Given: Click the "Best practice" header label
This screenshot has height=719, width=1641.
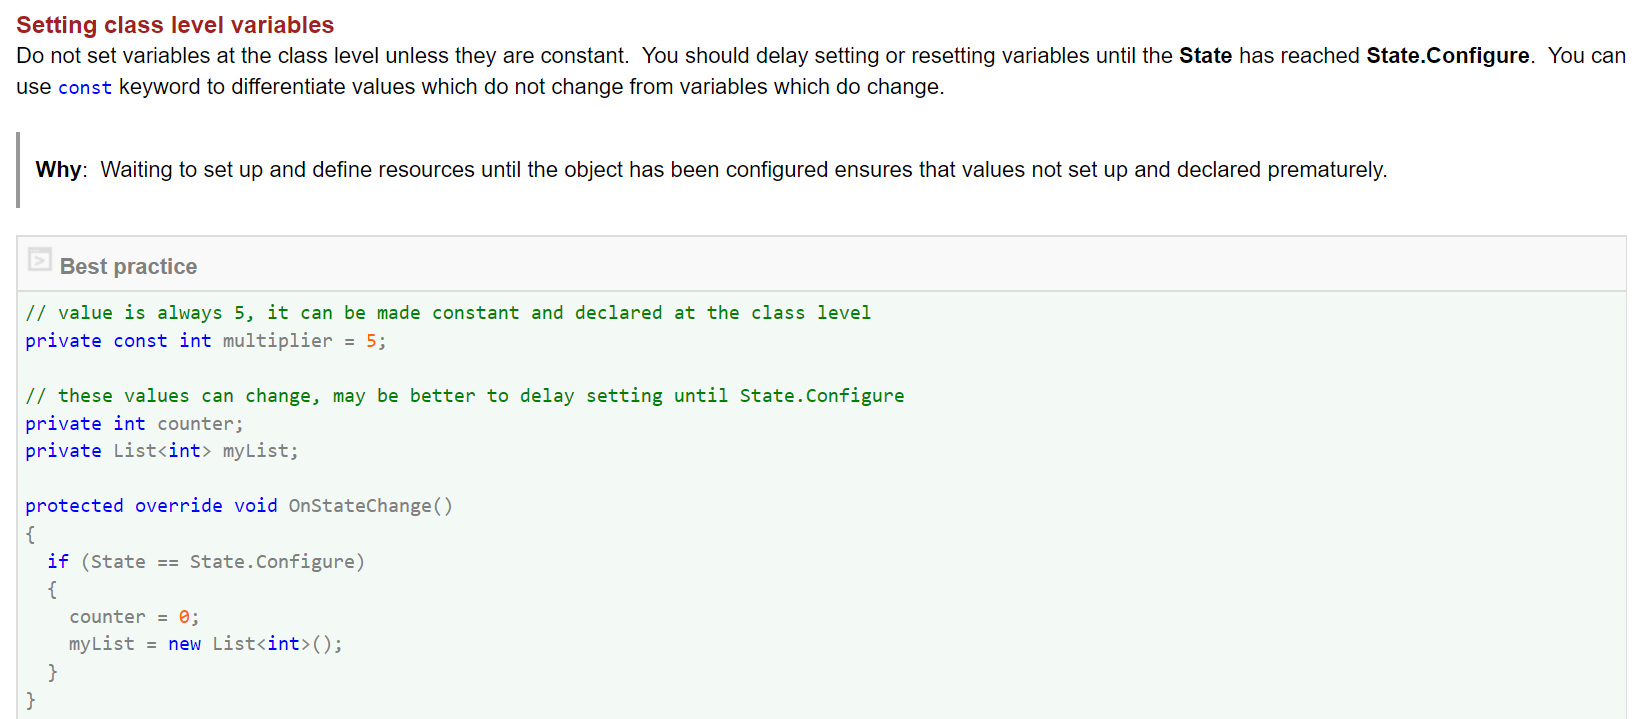Looking at the screenshot, I should pyautogui.click(x=128, y=267).
